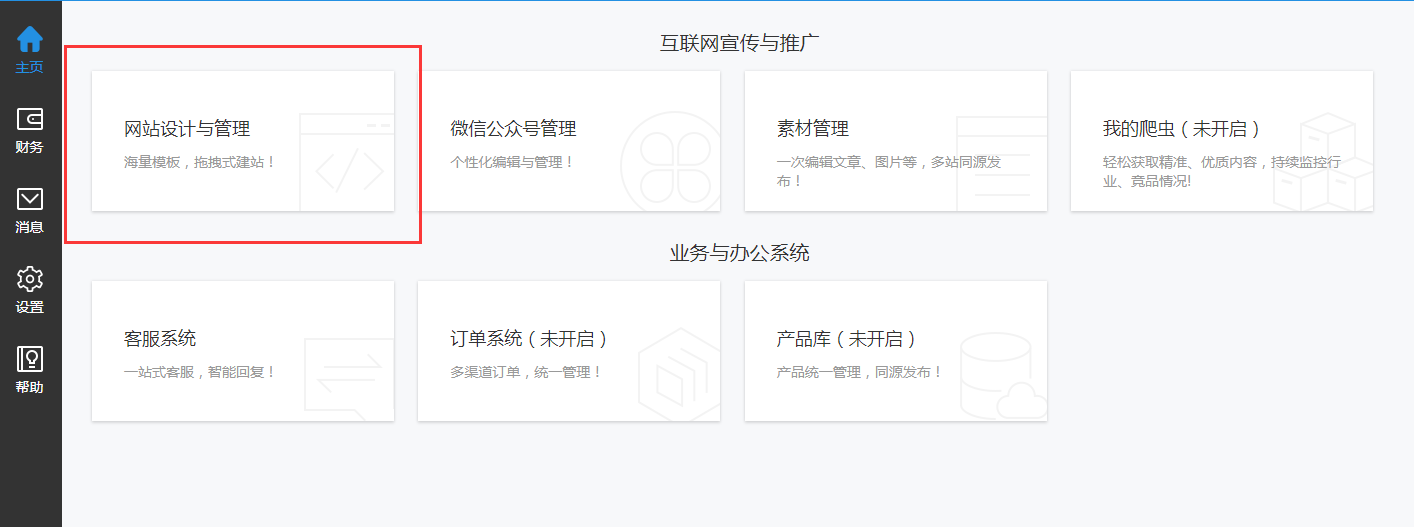
Task: Open the 财务 wallet icon
Action: tap(30, 120)
